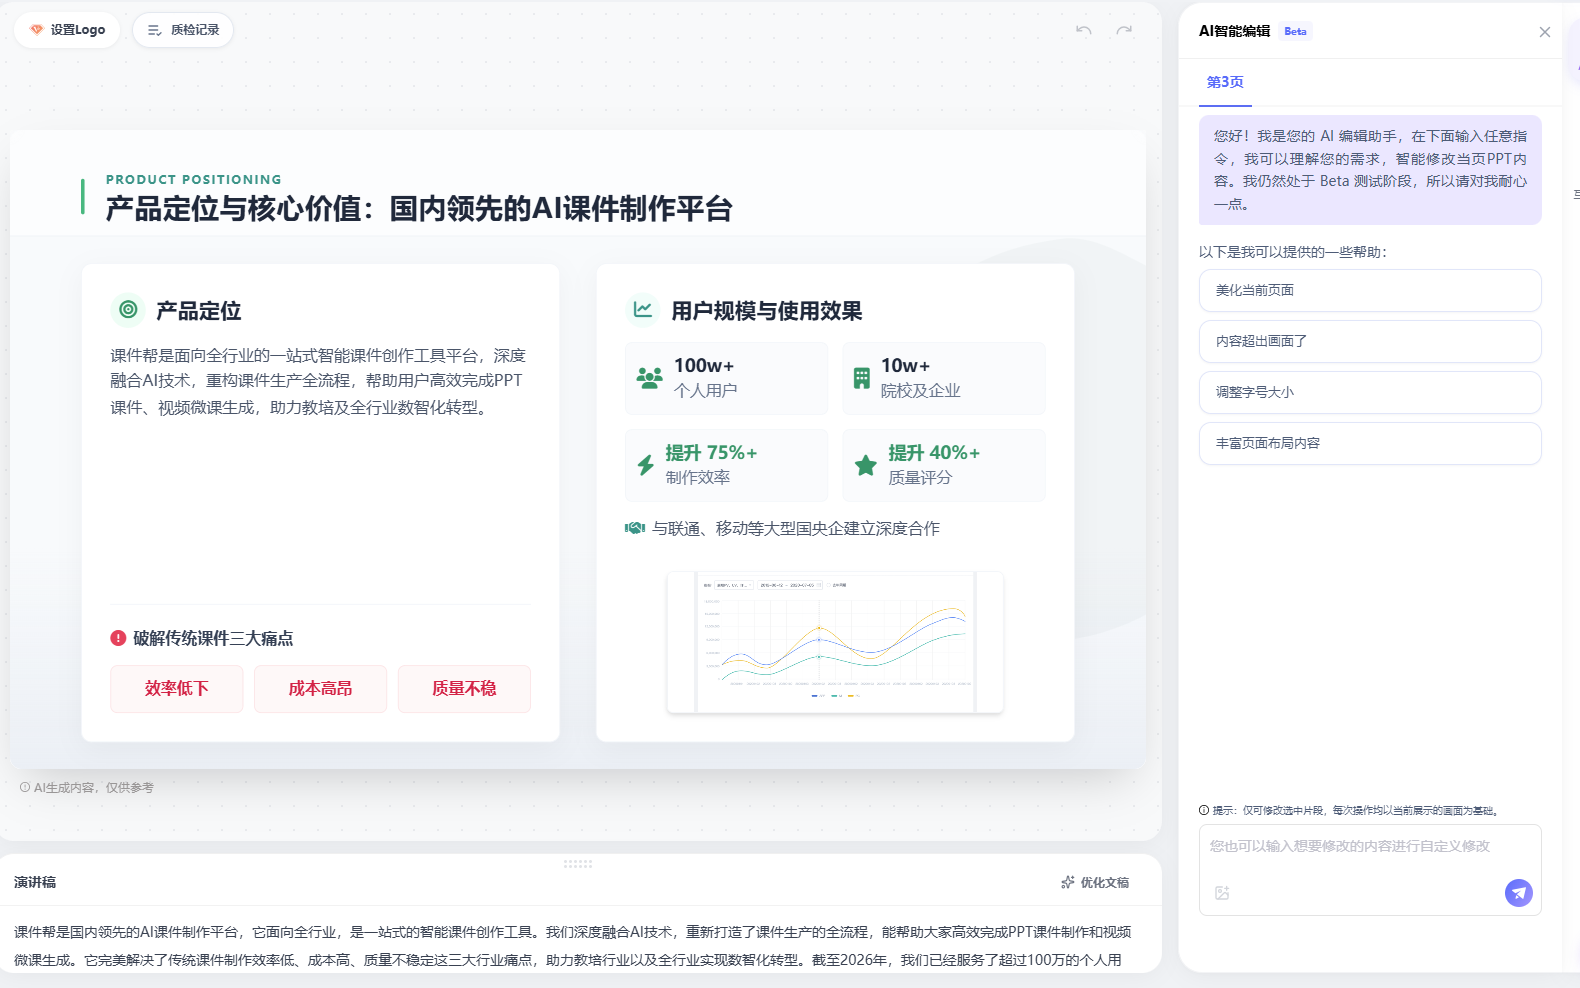
Task: Click the slide title 产品定位与核心价值
Action: (419, 209)
